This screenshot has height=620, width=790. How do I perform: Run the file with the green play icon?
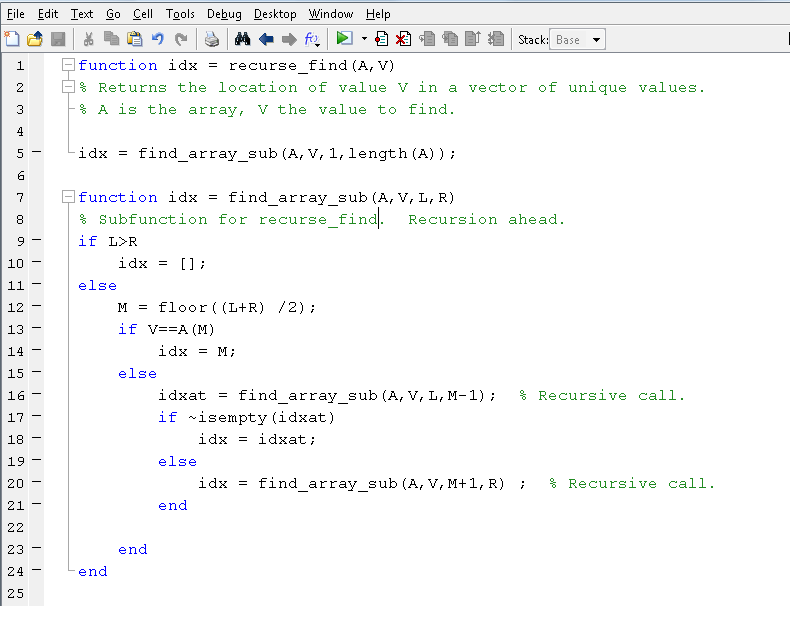coord(344,38)
